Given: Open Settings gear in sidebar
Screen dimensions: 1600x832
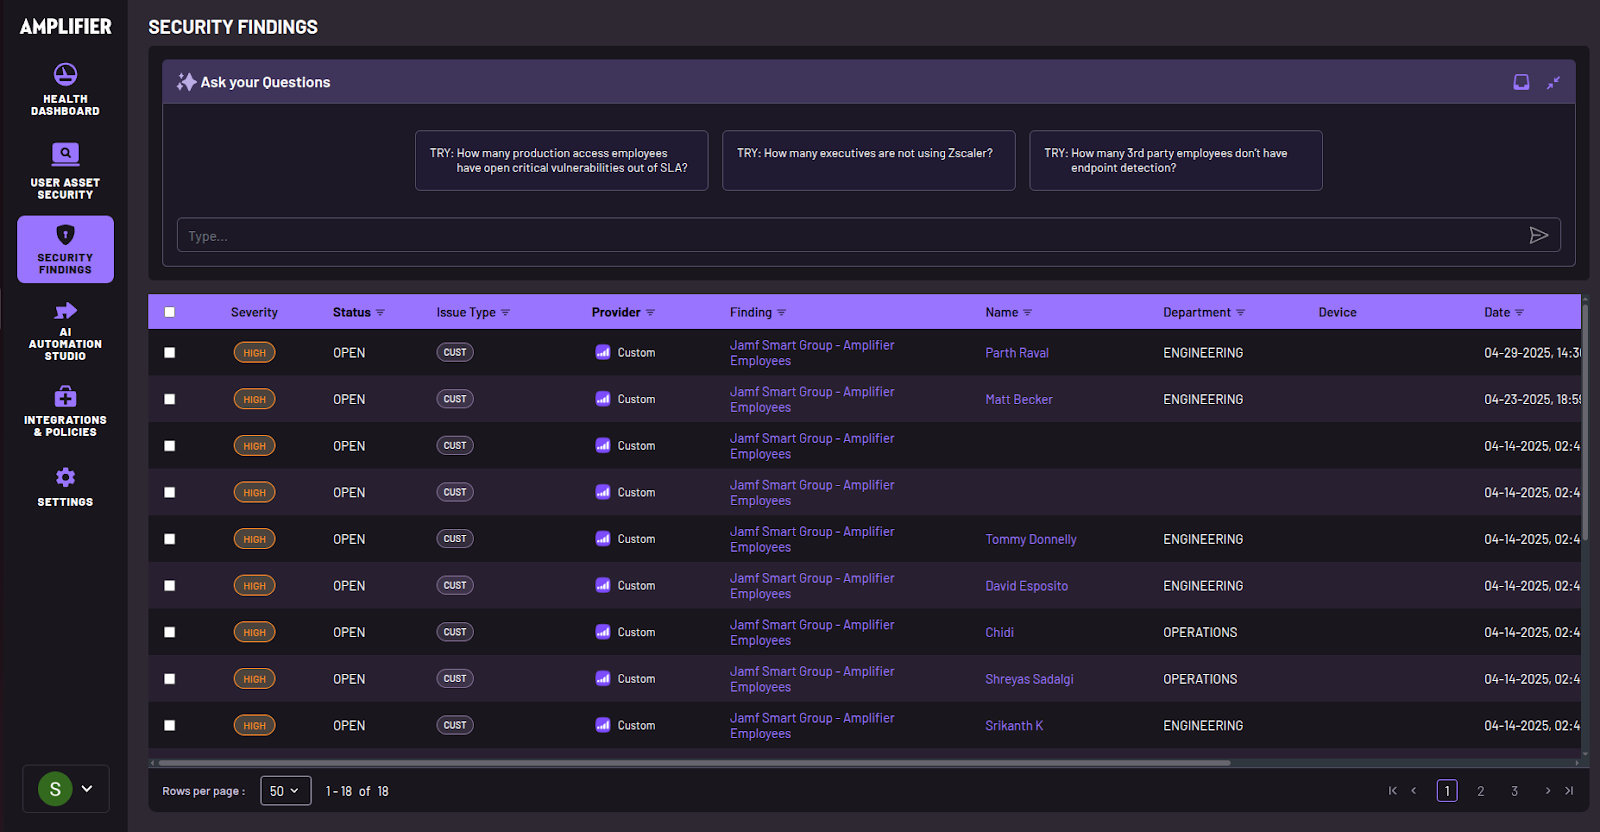Looking at the screenshot, I should click(x=65, y=477).
